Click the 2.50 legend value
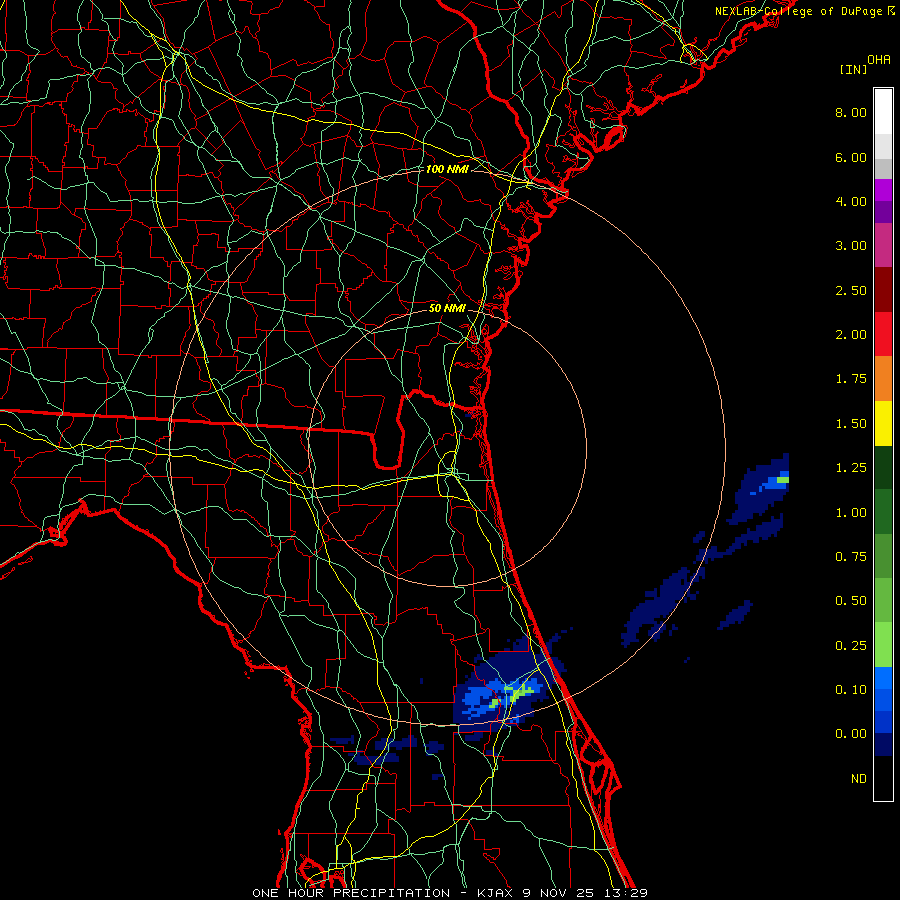 851,290
